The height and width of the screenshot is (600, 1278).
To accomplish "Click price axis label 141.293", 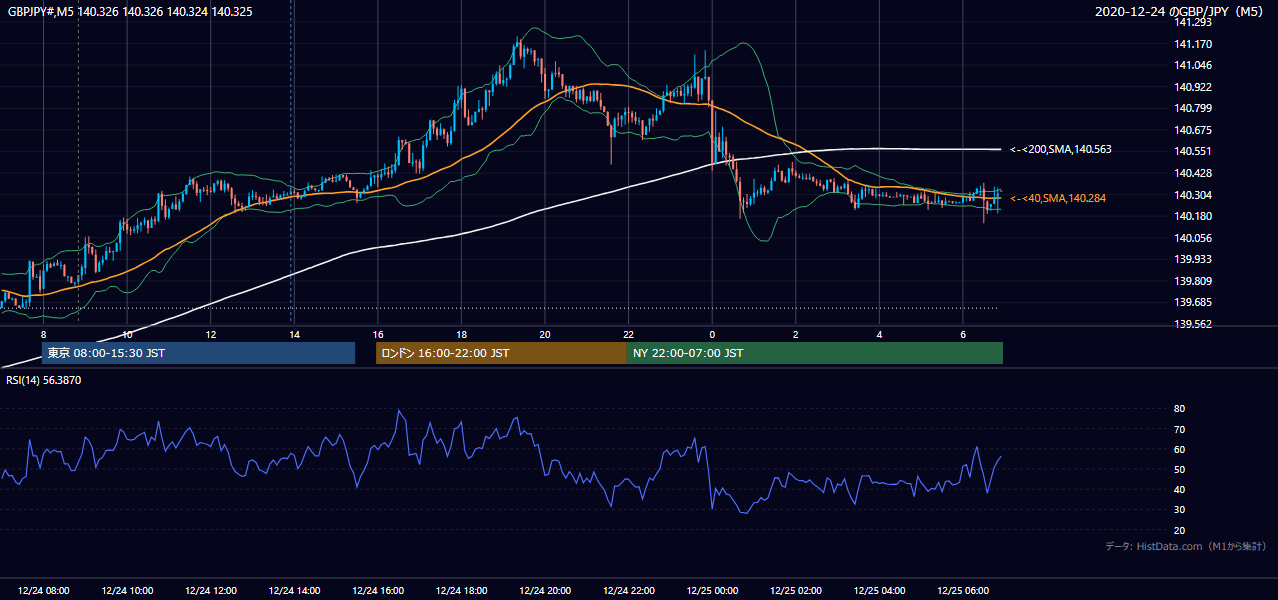I will (x=1193, y=22).
